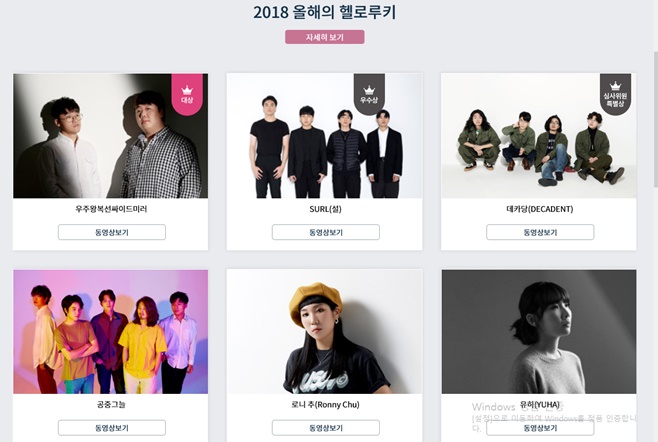Click the SURL(설) artist name
The height and width of the screenshot is (442, 658).
(325, 209)
